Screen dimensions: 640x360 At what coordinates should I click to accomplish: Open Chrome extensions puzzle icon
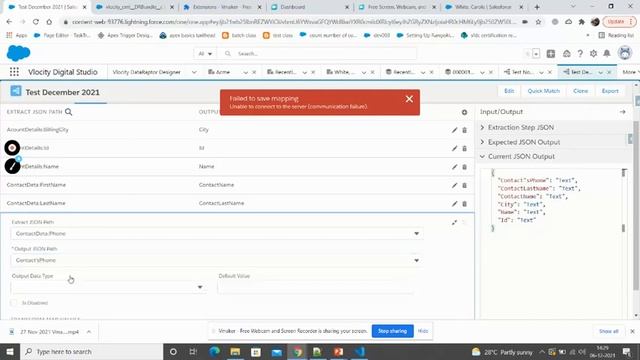tap(582, 22)
